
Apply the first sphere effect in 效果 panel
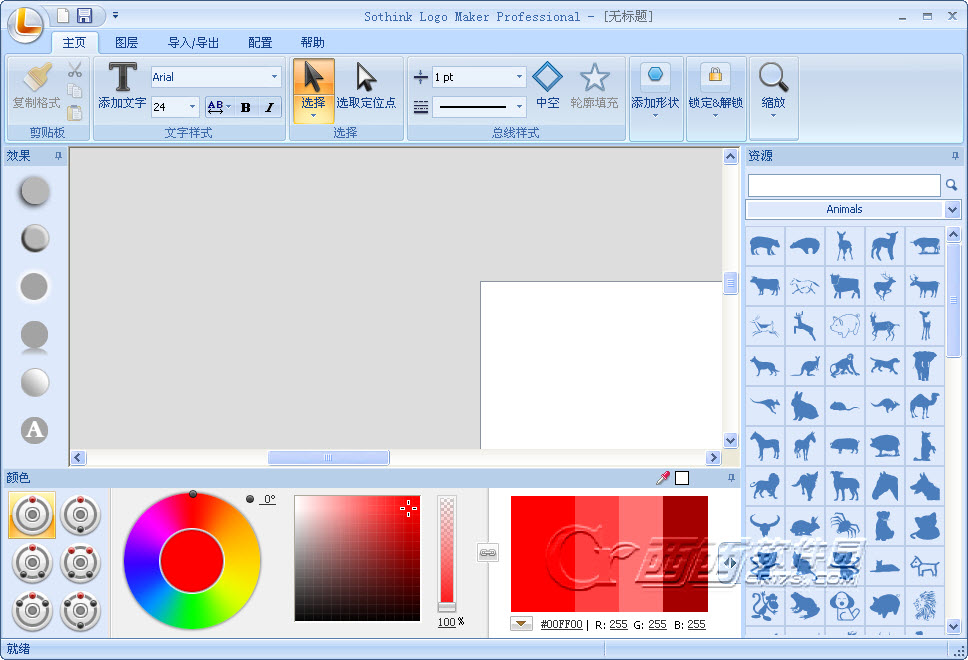pos(35,191)
